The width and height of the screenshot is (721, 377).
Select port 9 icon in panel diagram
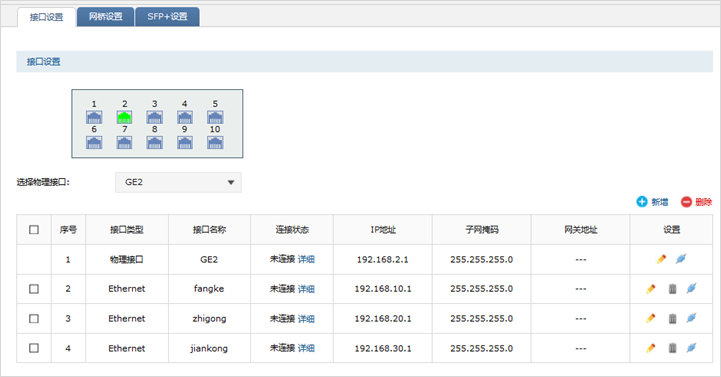click(185, 143)
